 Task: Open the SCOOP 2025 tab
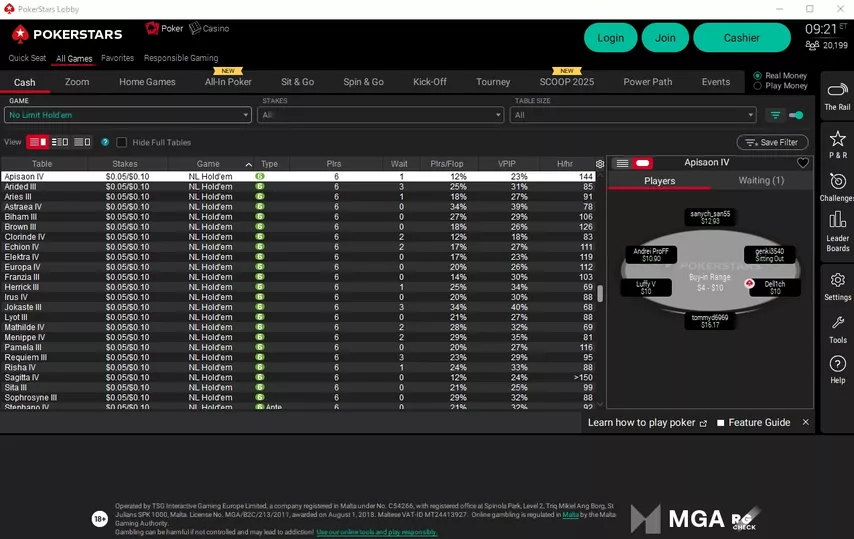(x=566, y=82)
